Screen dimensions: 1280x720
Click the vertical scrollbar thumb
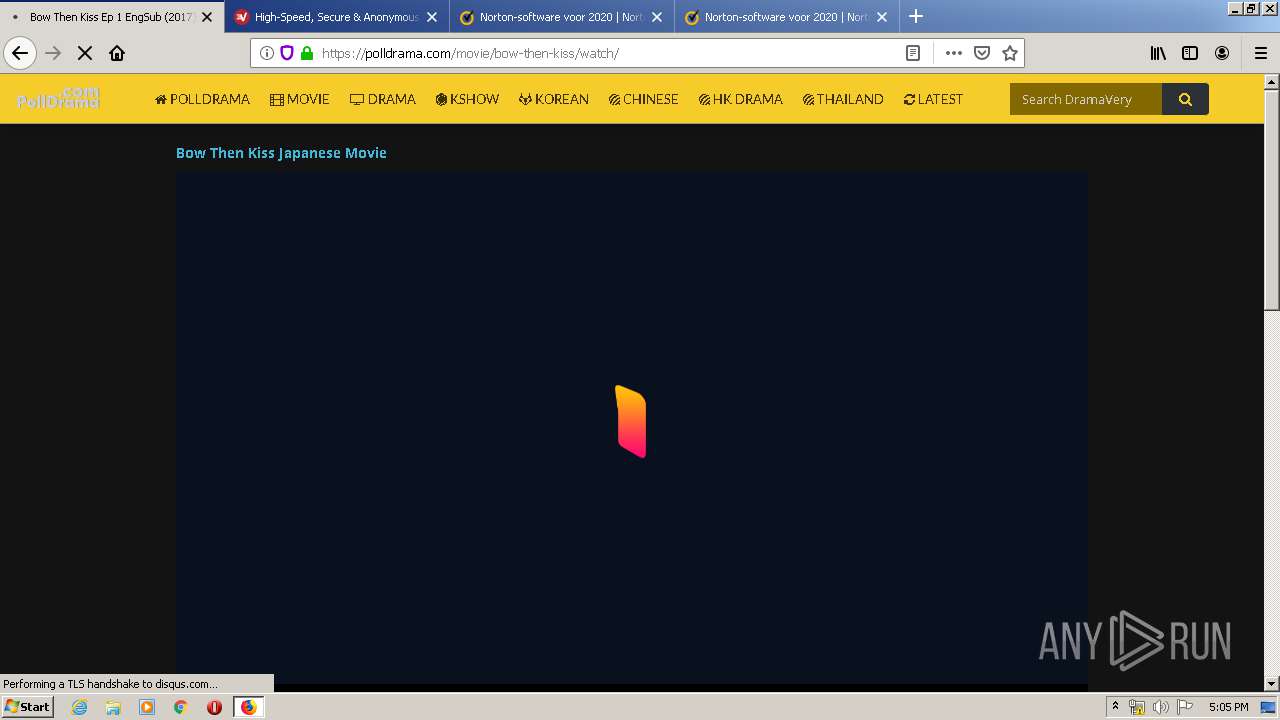(1272, 200)
